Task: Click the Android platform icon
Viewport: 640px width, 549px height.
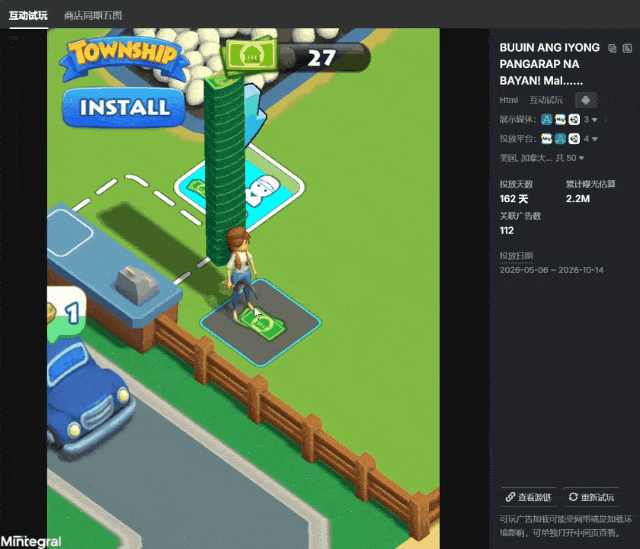Action: (586, 100)
